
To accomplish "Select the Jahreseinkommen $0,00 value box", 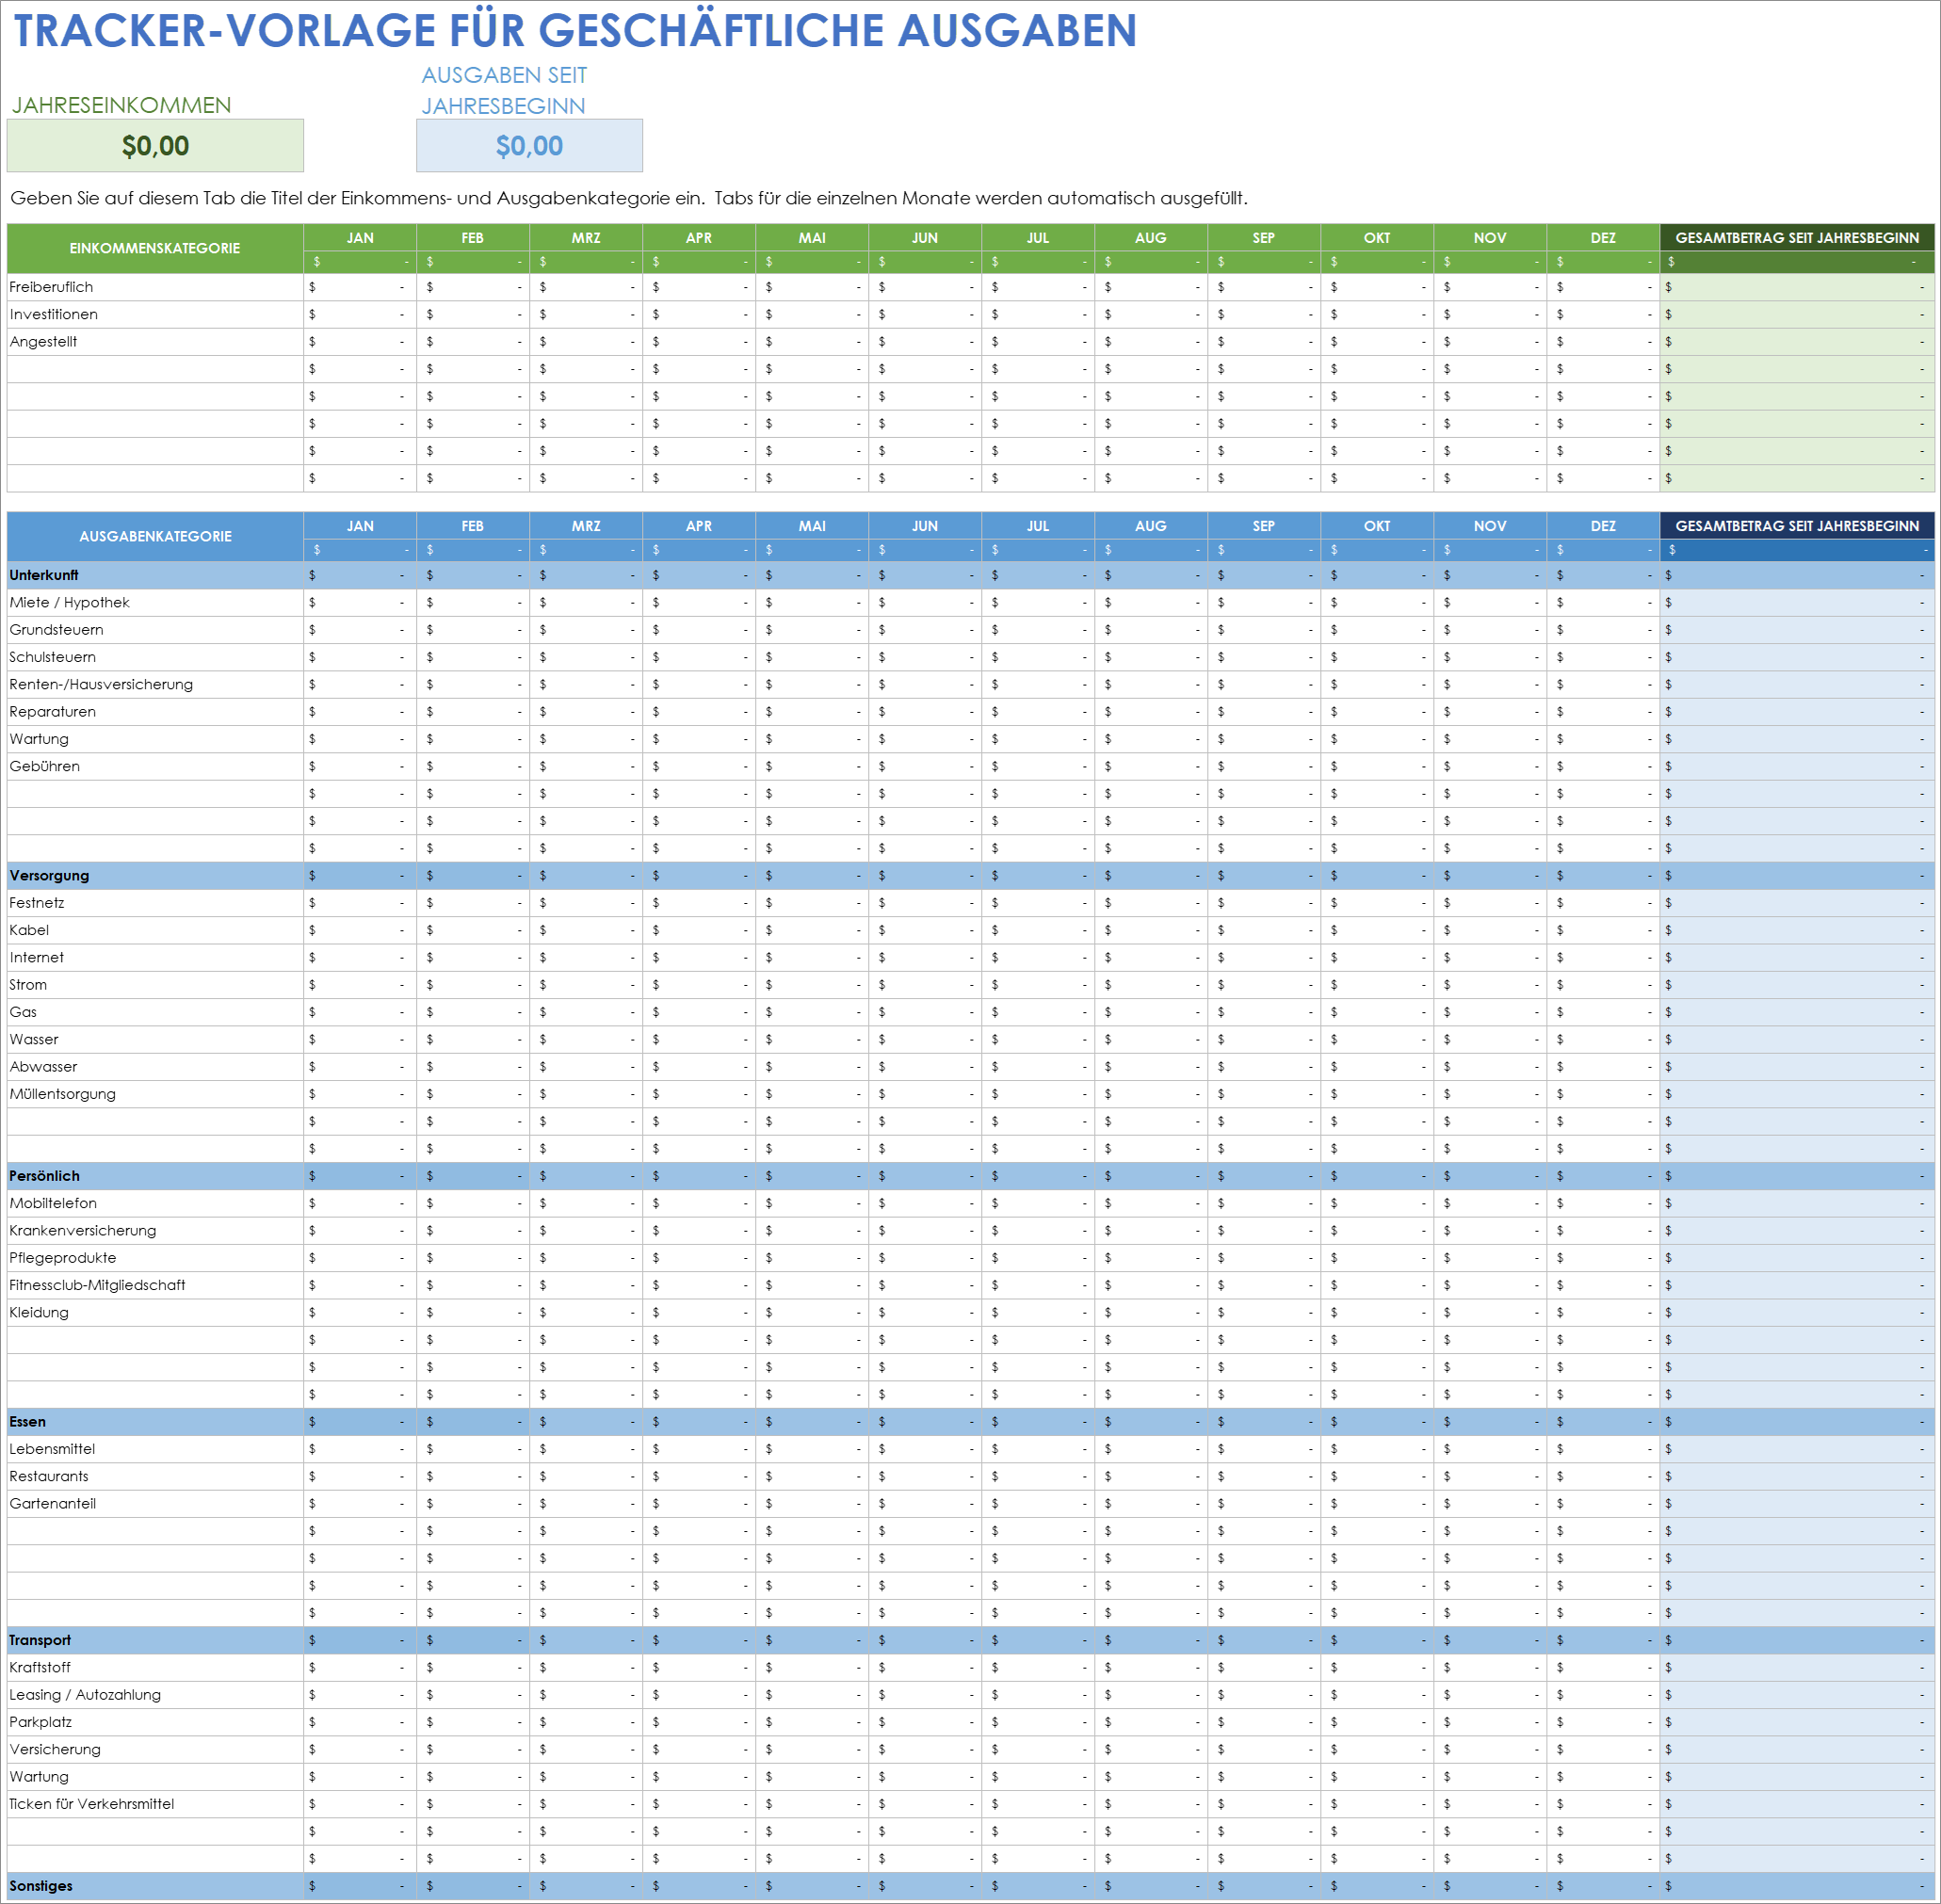I will tap(155, 146).
